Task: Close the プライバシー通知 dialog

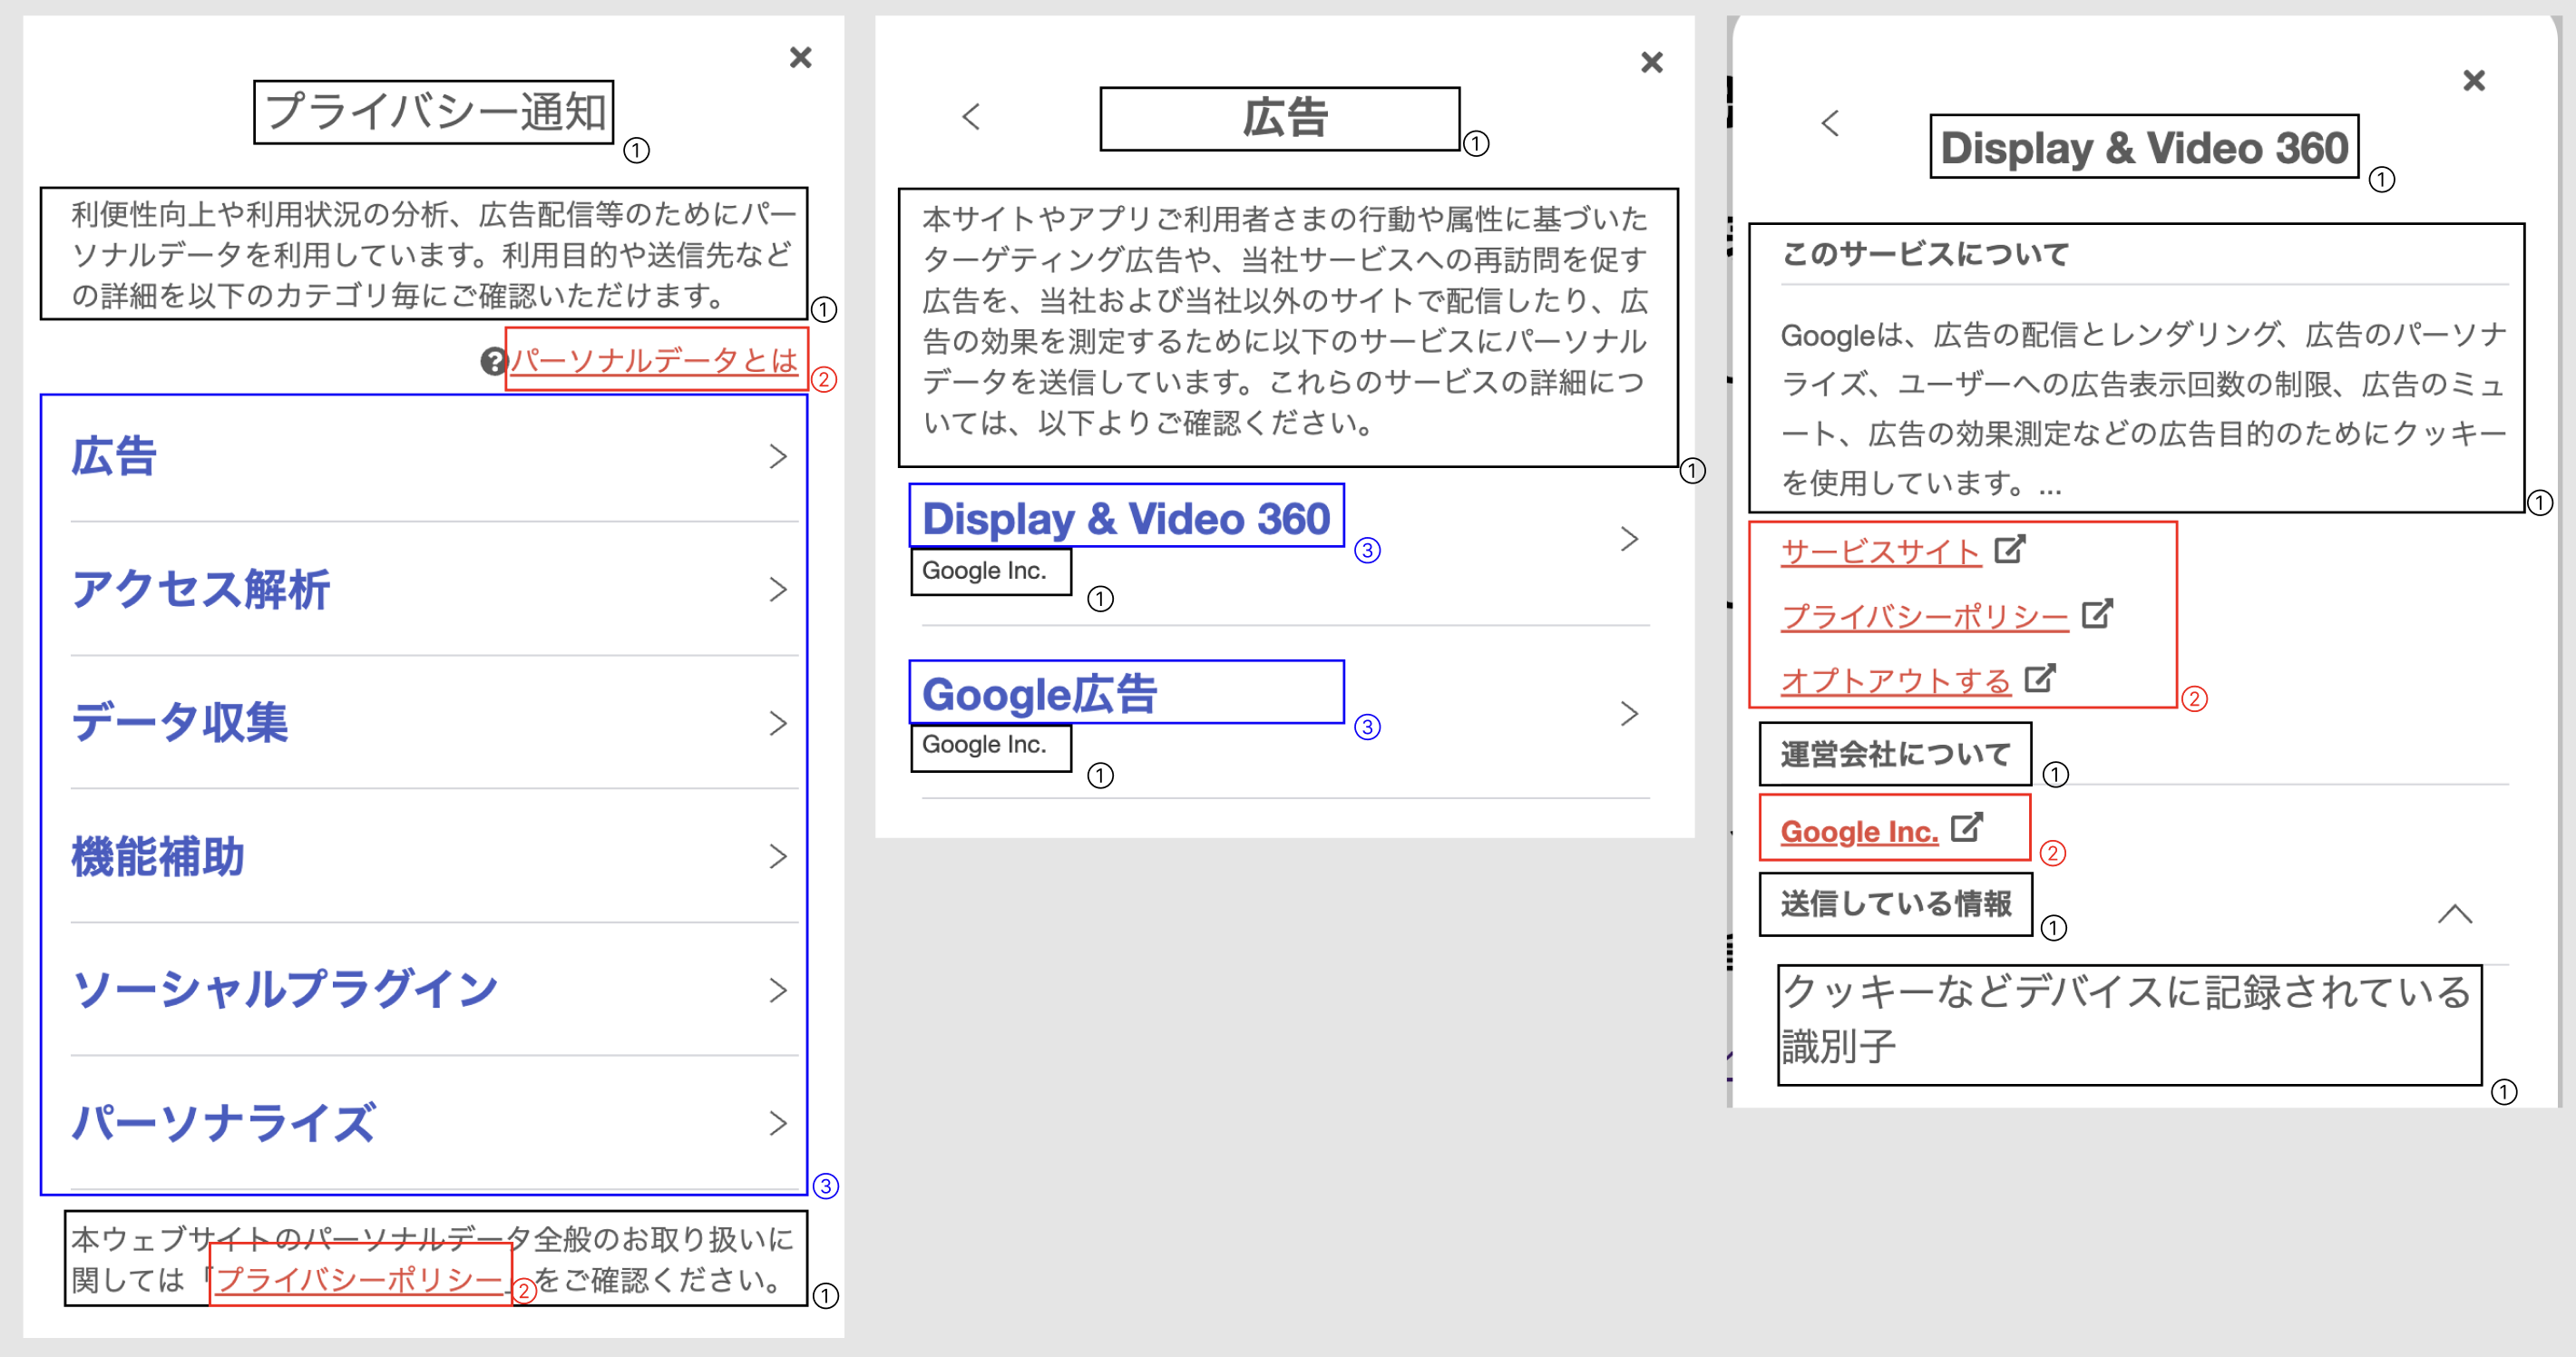Action: coord(800,57)
